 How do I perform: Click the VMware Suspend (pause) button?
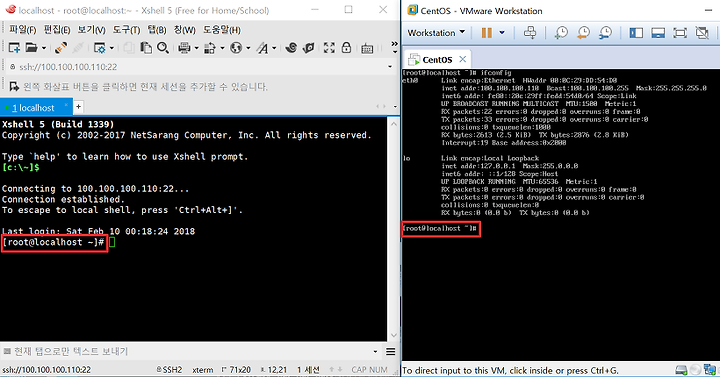pyautogui.click(x=487, y=33)
